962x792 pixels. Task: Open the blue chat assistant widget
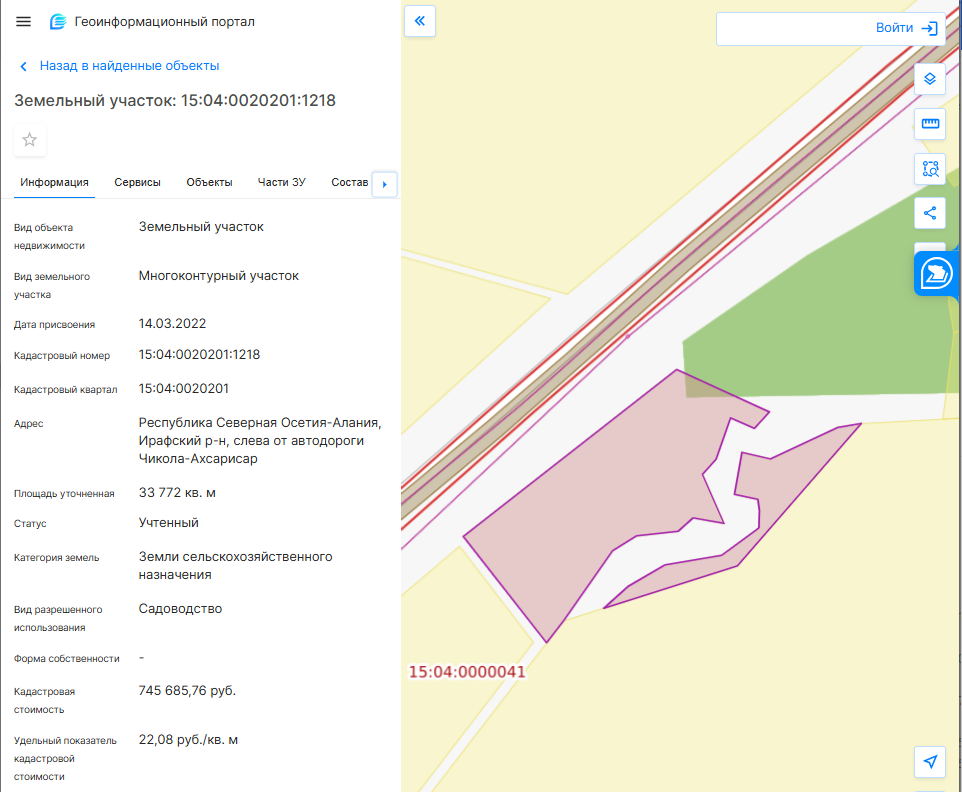(x=936, y=274)
